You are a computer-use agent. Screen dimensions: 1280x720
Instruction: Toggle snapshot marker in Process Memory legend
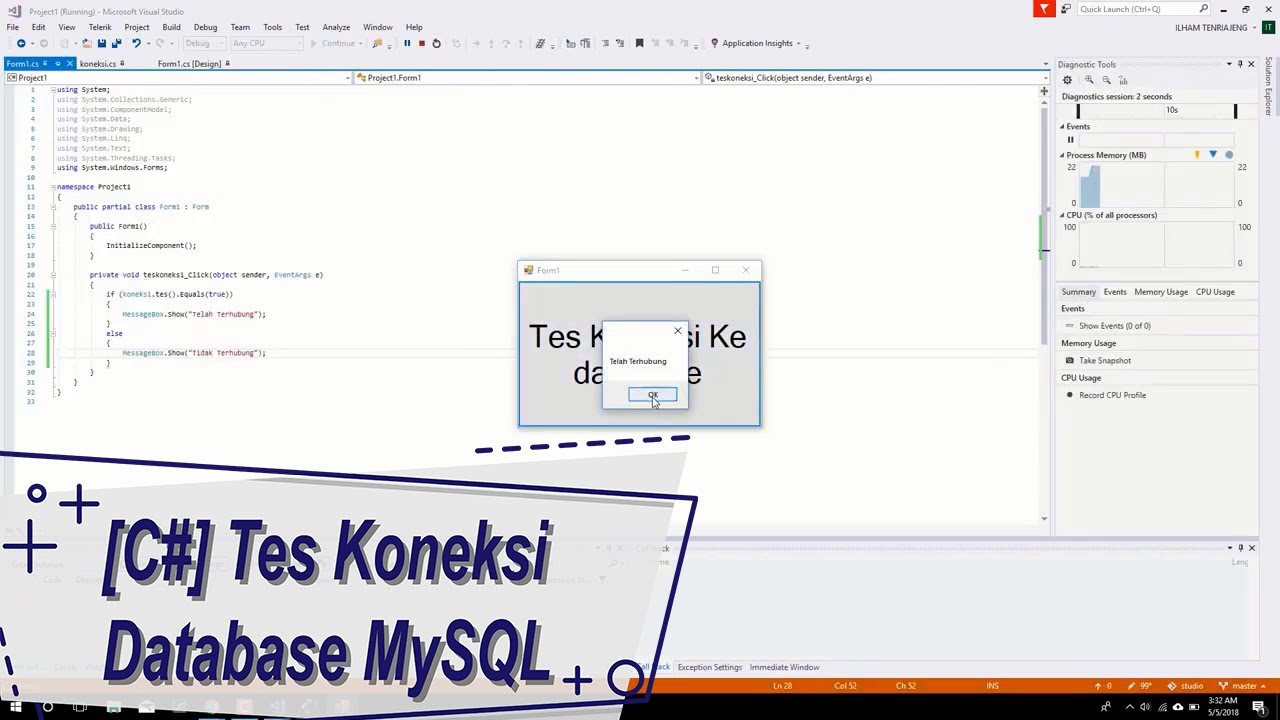1213,155
